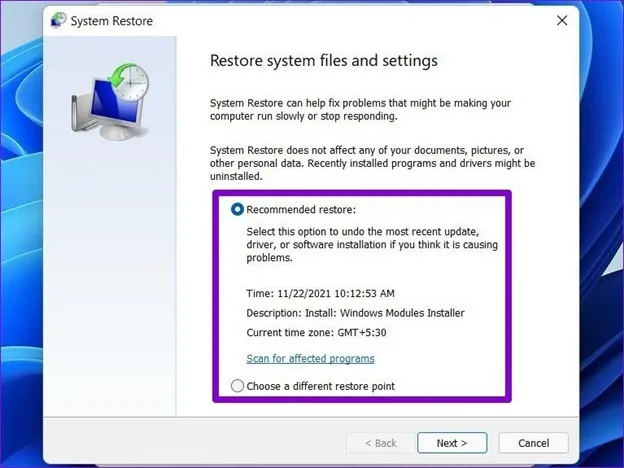The width and height of the screenshot is (624, 468).
Task: Click the empty blue side panel below illustration
Action: pos(110,300)
